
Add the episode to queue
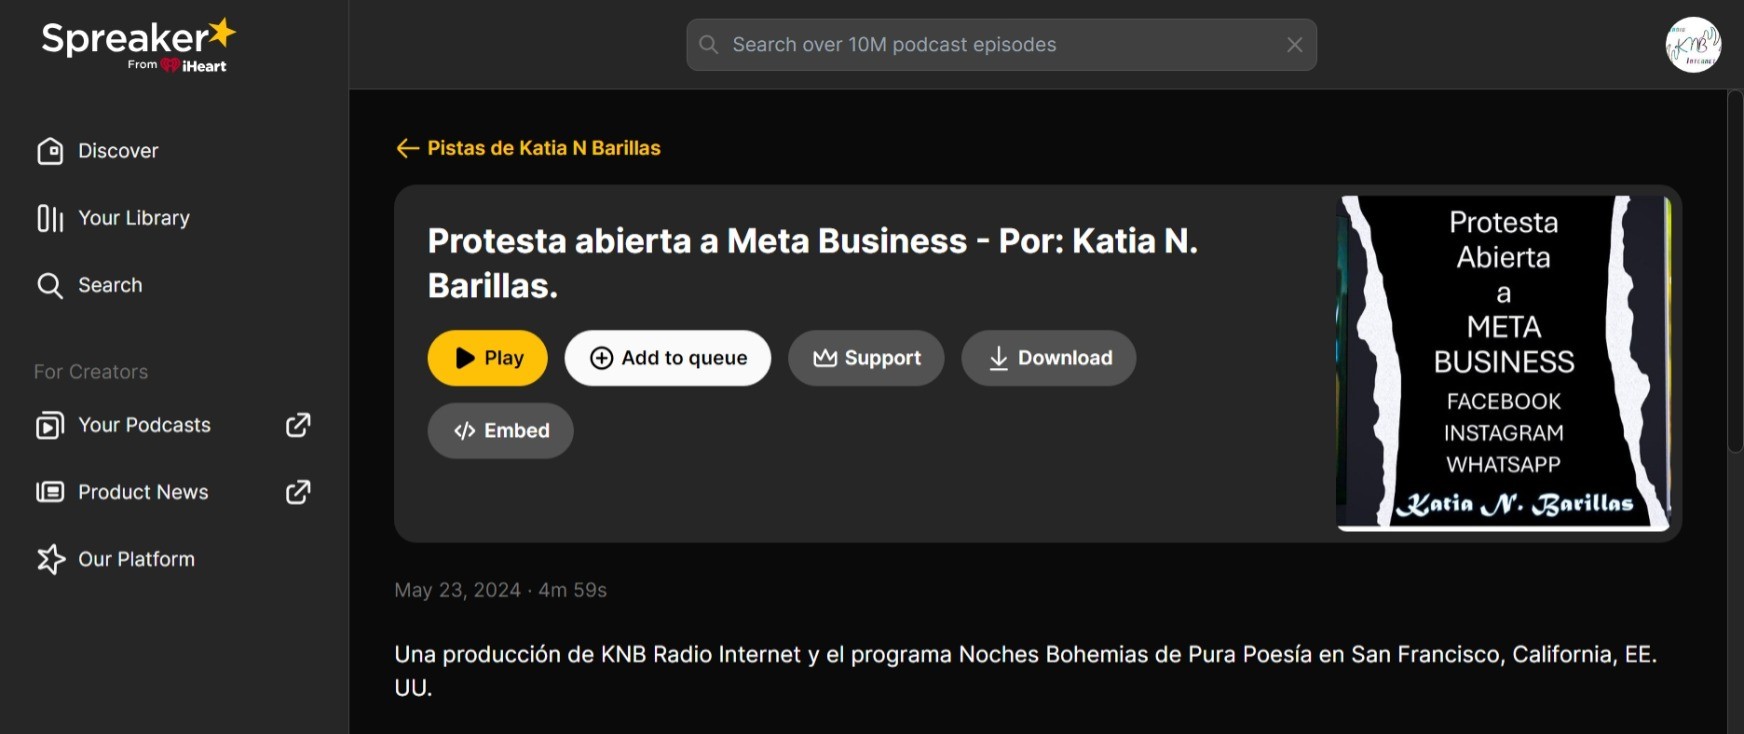(668, 358)
